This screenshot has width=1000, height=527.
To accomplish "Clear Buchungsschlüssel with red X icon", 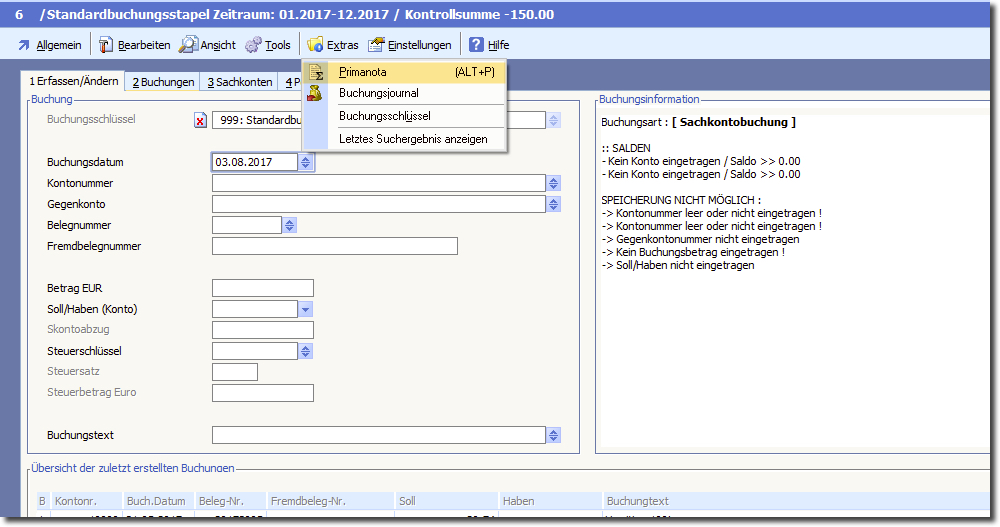I will [x=200, y=121].
